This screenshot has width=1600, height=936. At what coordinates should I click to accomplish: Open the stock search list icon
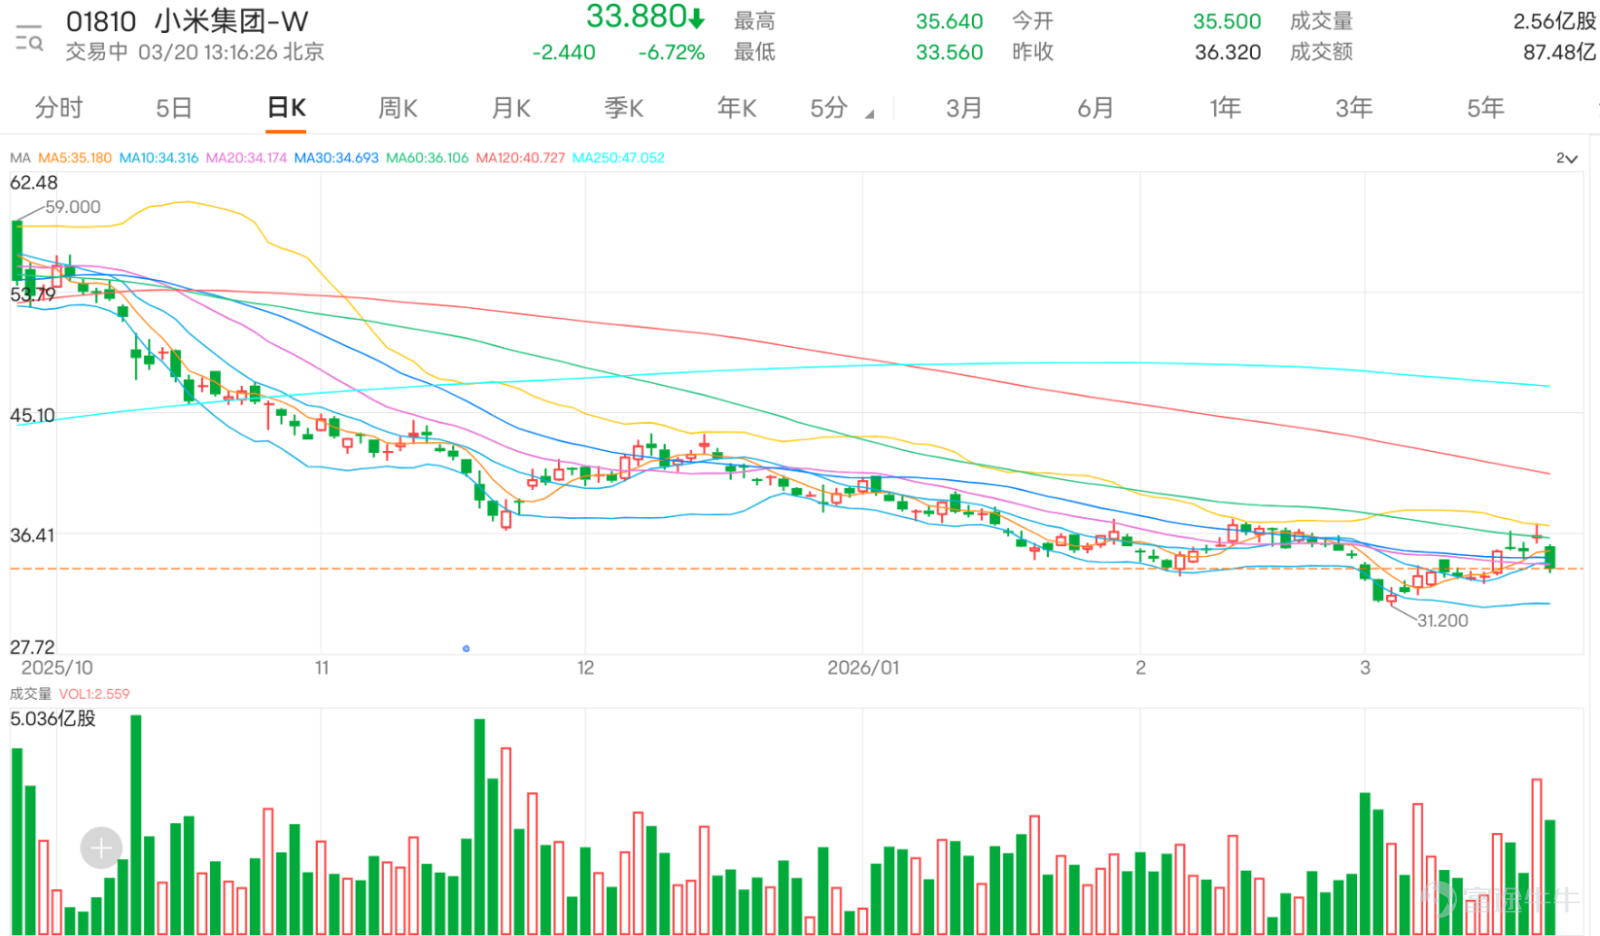pyautogui.click(x=29, y=38)
